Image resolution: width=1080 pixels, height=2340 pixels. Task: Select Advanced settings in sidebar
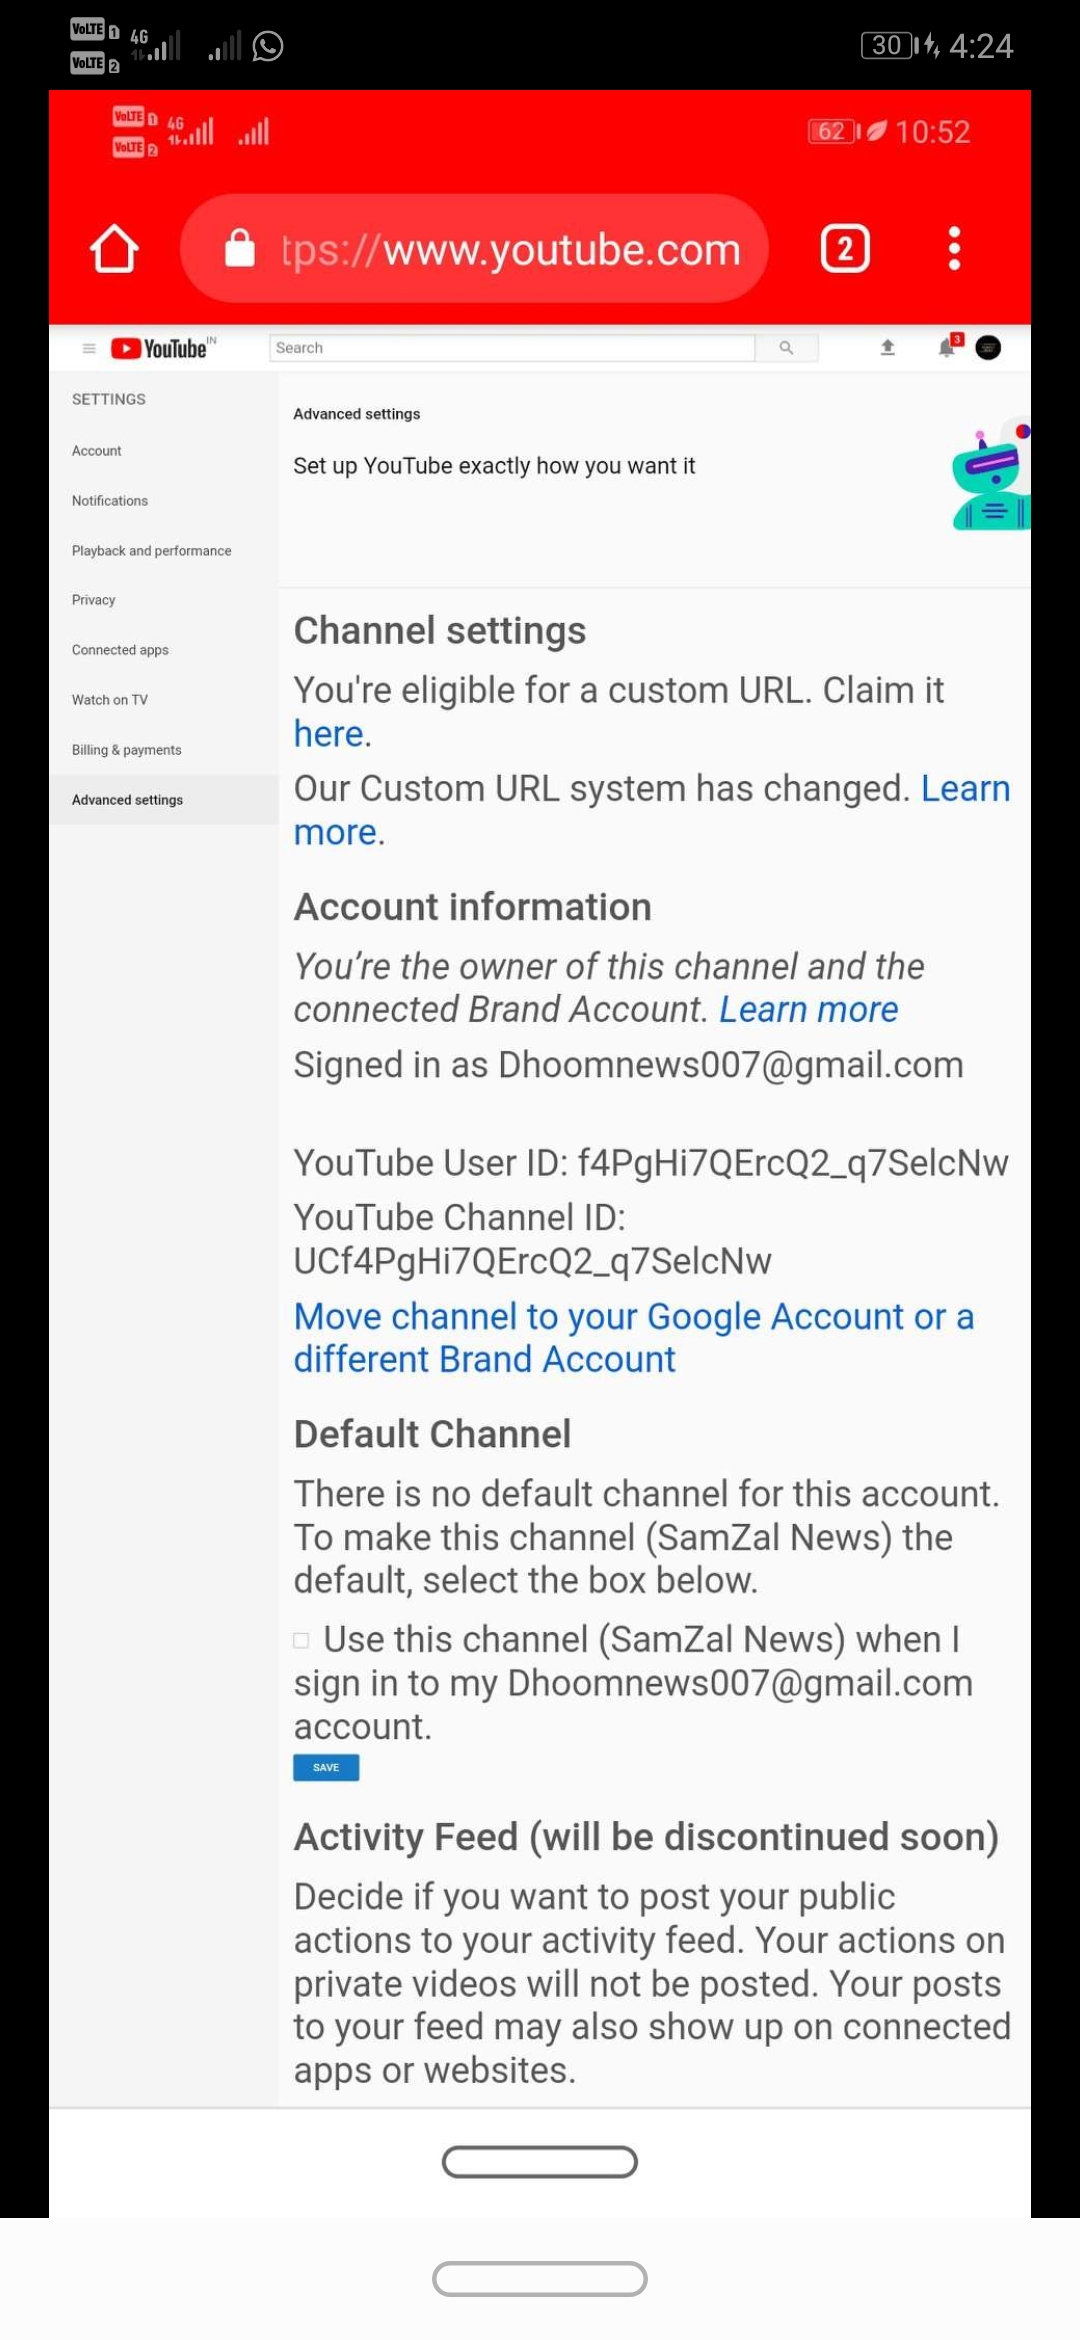(x=164, y=800)
